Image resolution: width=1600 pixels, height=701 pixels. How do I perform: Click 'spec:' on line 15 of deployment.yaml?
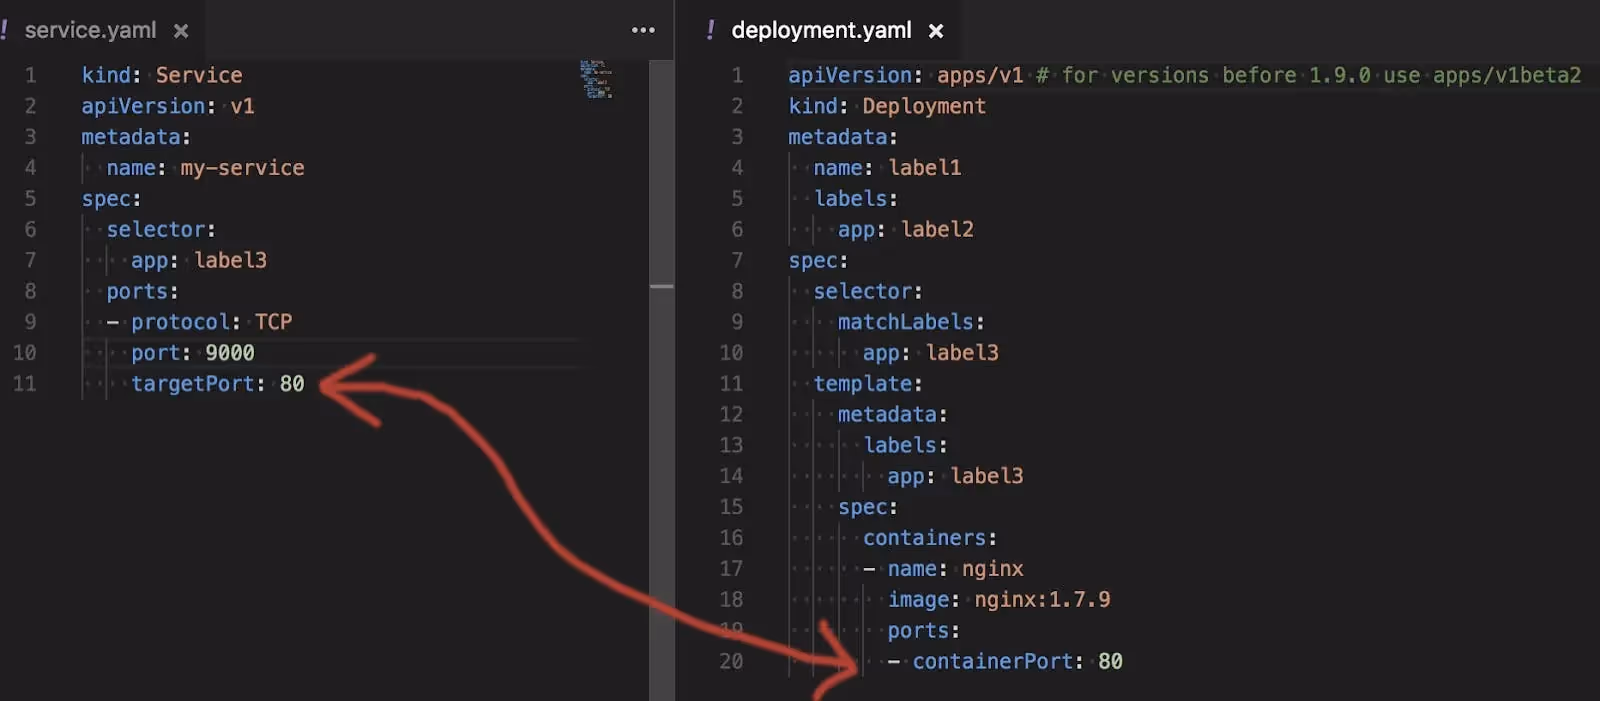868,507
